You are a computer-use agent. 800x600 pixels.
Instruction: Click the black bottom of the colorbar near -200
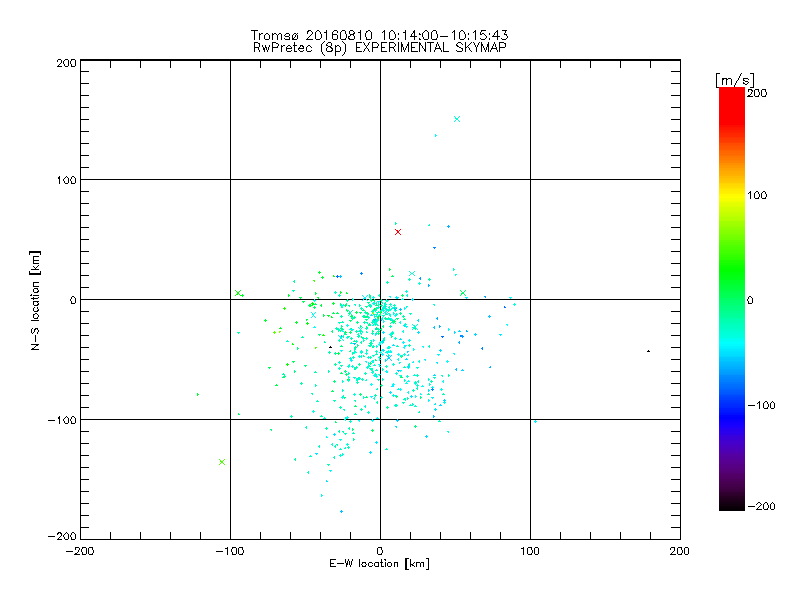tap(732, 503)
